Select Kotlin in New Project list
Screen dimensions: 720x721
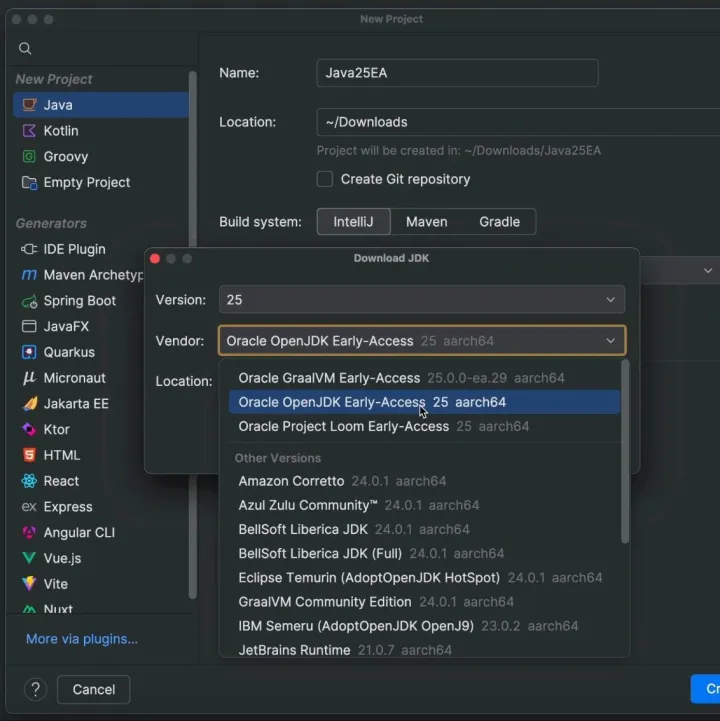tap(101, 131)
